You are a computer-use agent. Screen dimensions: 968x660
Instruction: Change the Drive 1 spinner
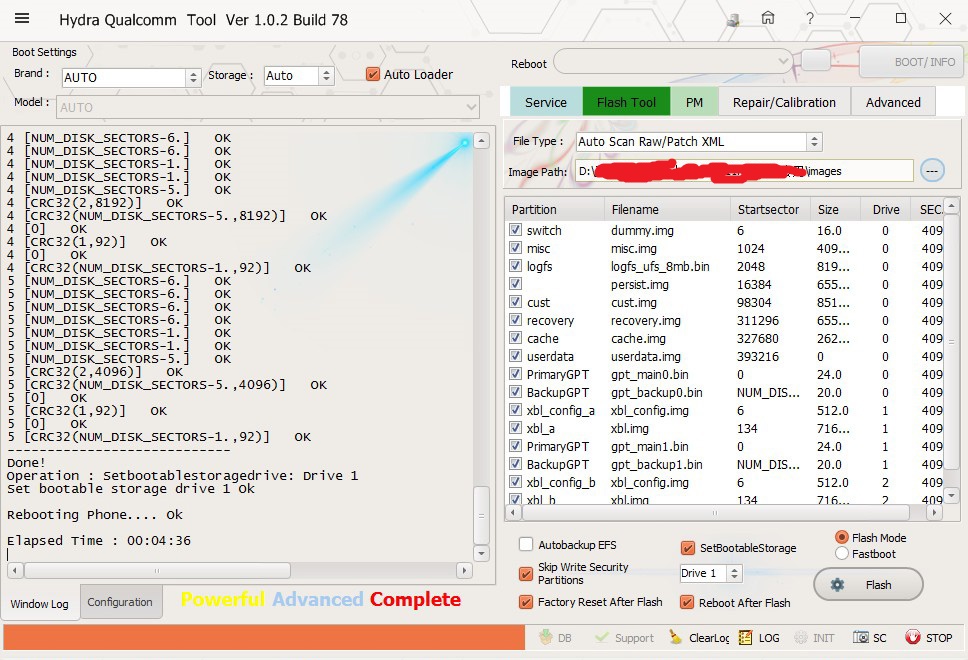[734, 574]
